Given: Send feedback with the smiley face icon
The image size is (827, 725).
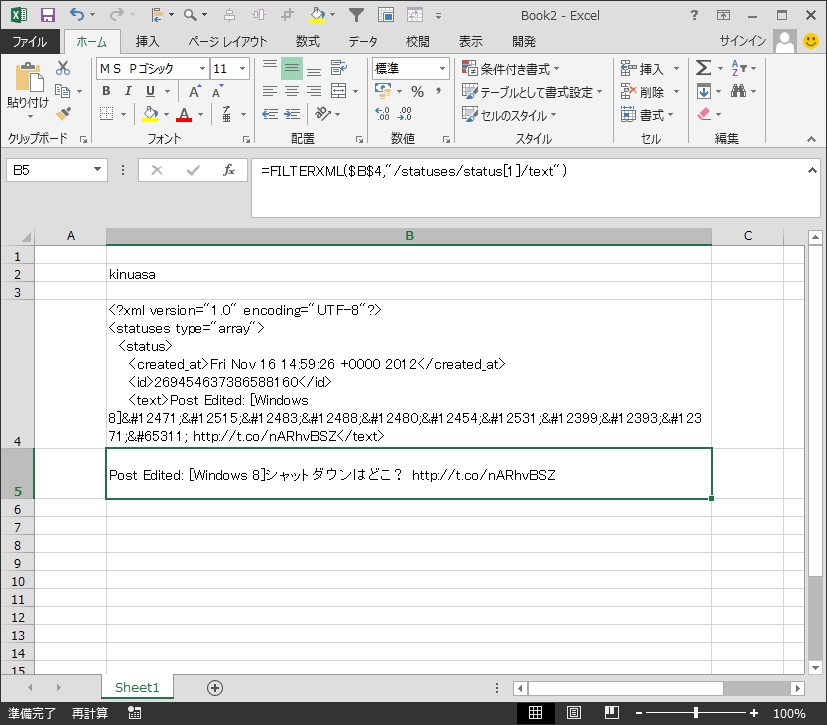Looking at the screenshot, I should [x=811, y=41].
